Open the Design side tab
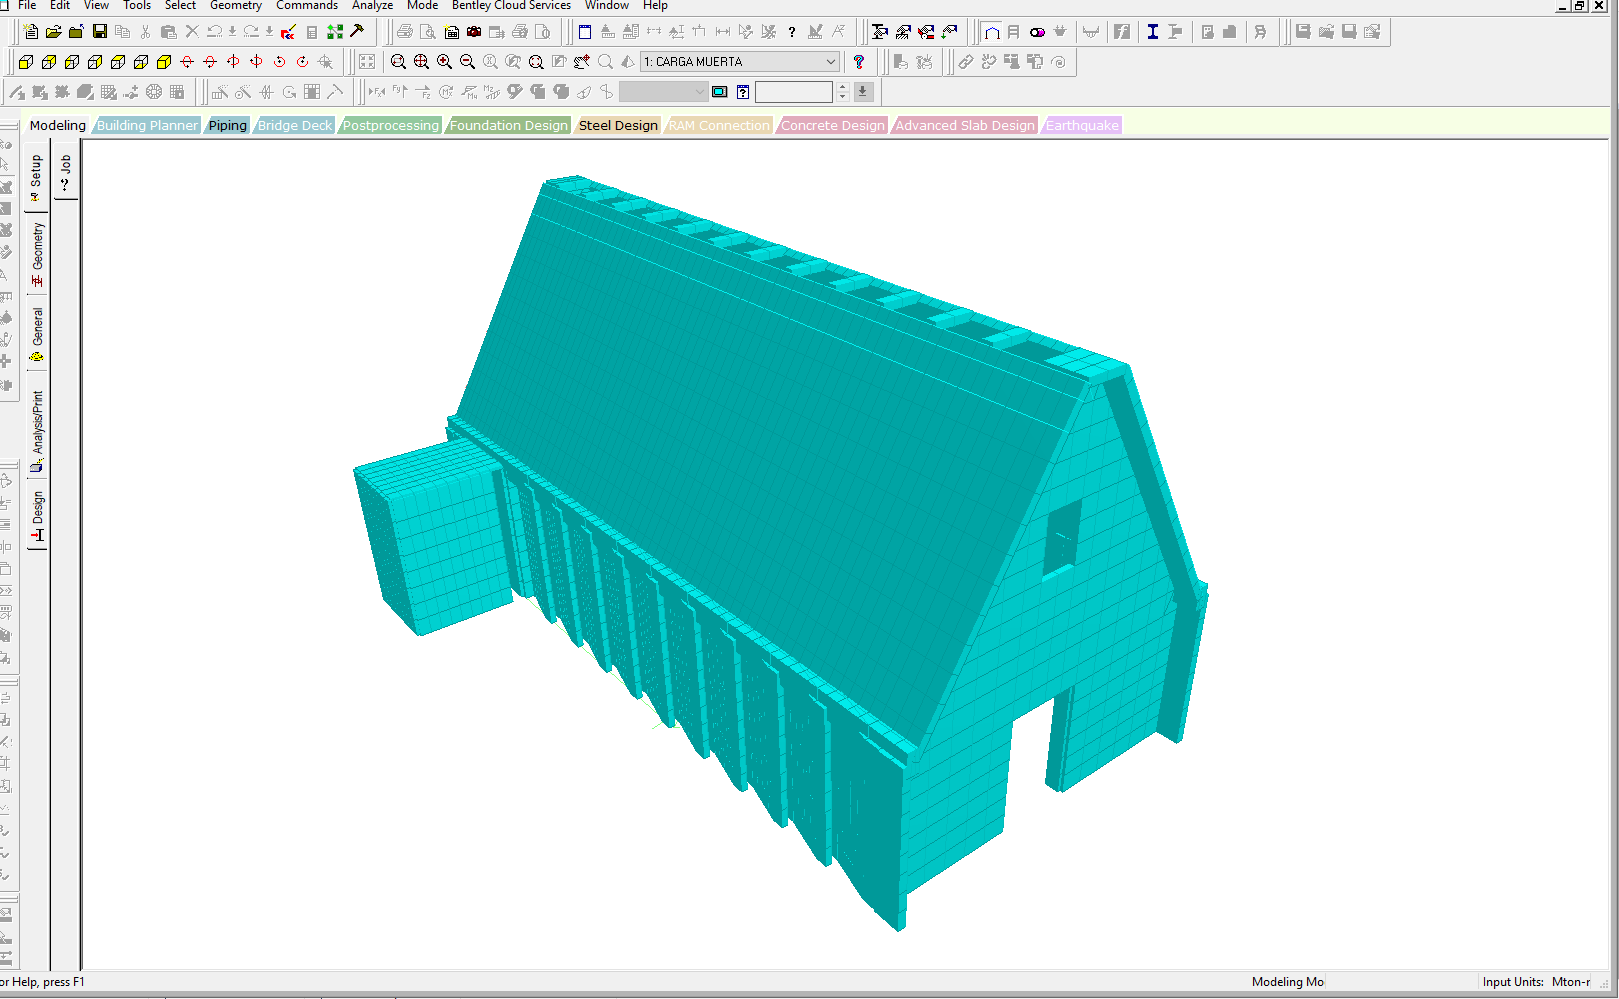 (37, 515)
